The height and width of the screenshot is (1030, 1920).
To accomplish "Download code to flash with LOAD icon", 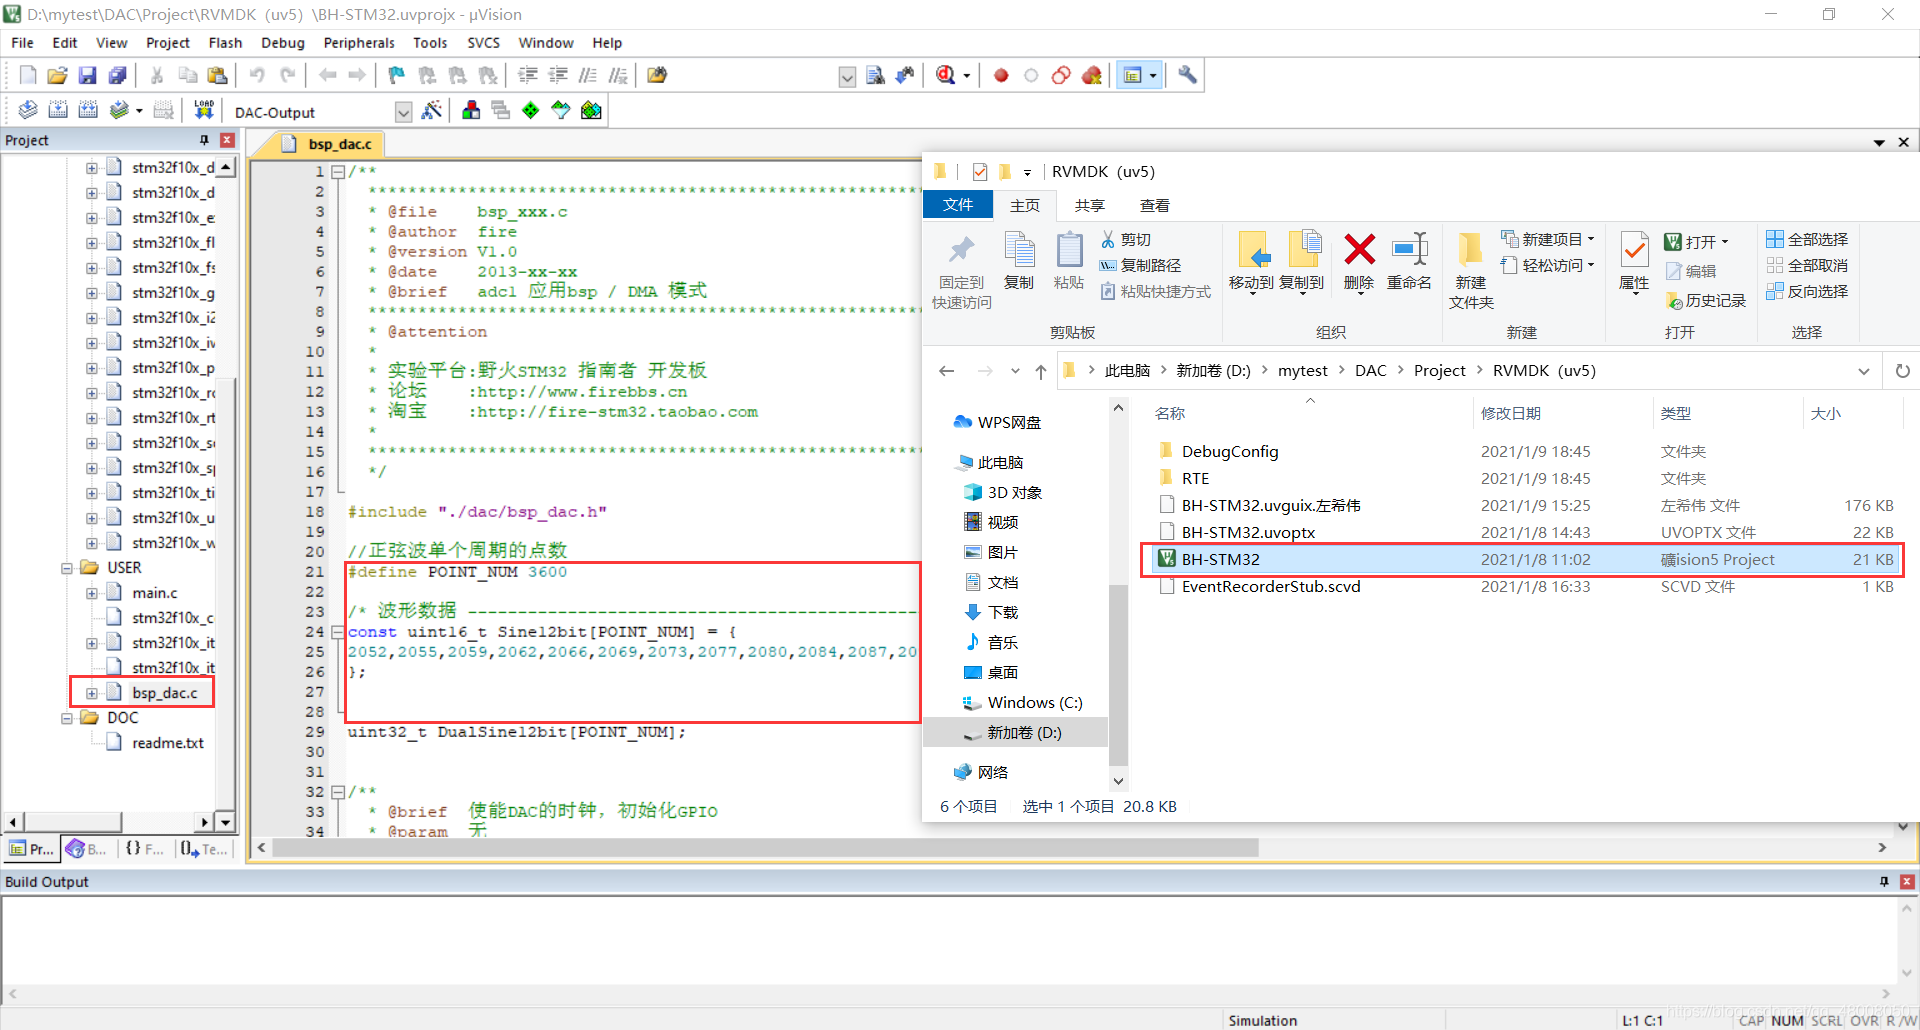I will click(x=204, y=110).
